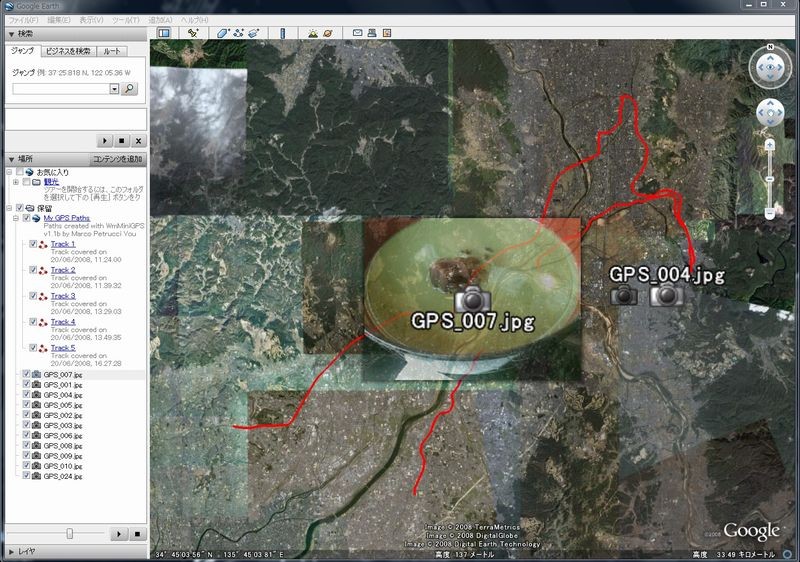Click the magnifier search button
The height and width of the screenshot is (562, 800).
pyautogui.click(x=130, y=89)
